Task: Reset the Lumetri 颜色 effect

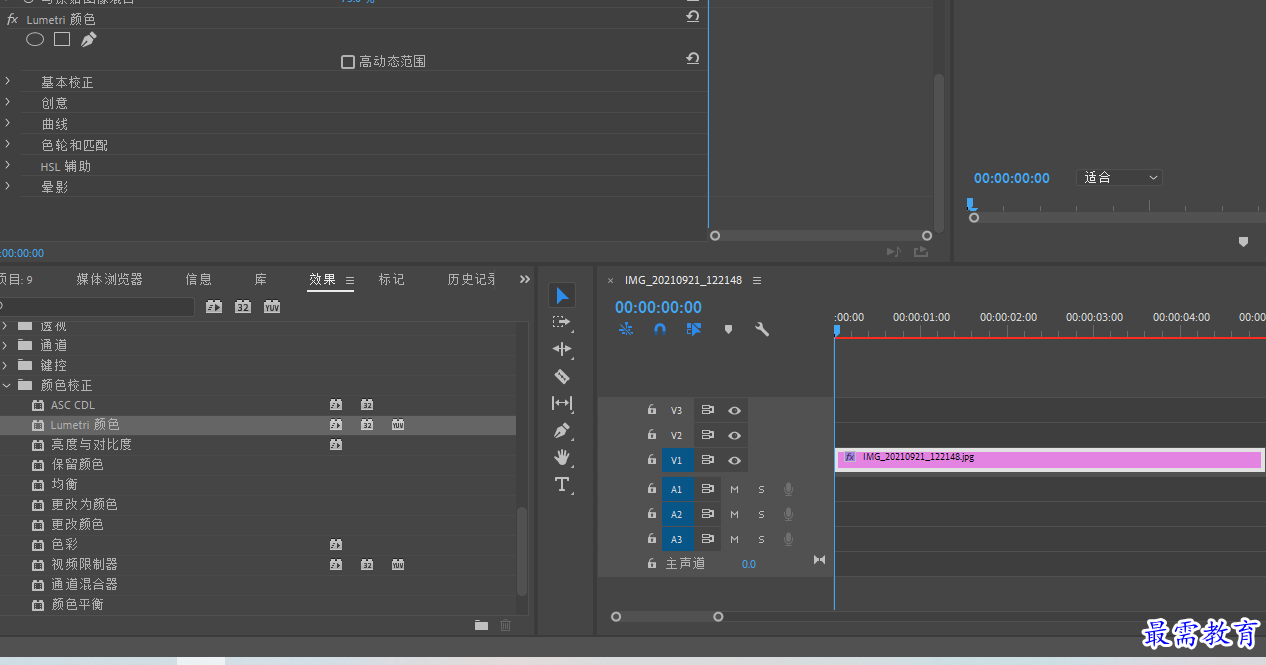Action: coord(692,17)
